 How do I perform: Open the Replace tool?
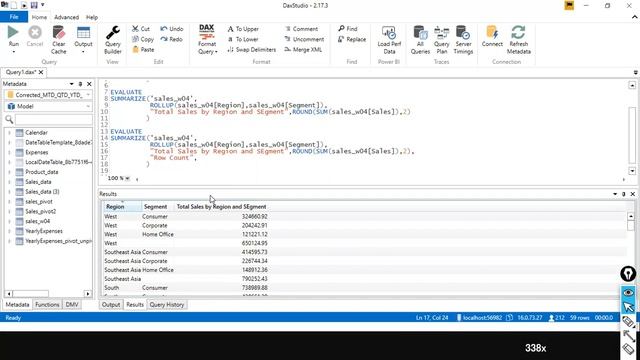point(352,39)
